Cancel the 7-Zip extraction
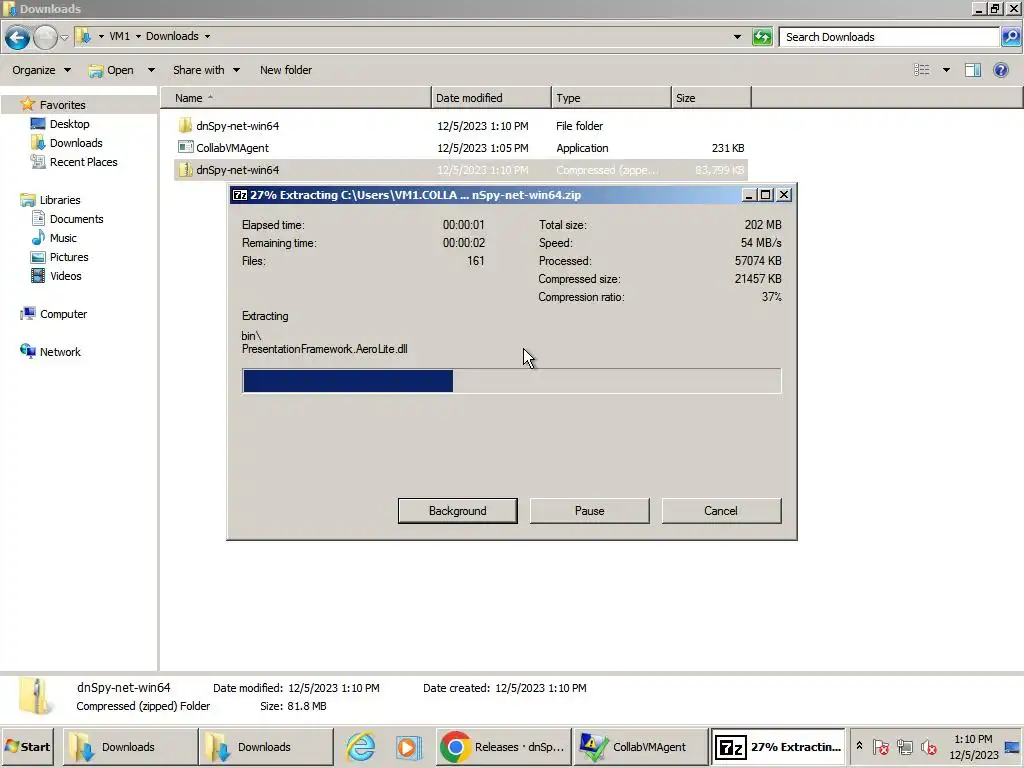This screenshot has height=768, width=1024. (x=721, y=511)
